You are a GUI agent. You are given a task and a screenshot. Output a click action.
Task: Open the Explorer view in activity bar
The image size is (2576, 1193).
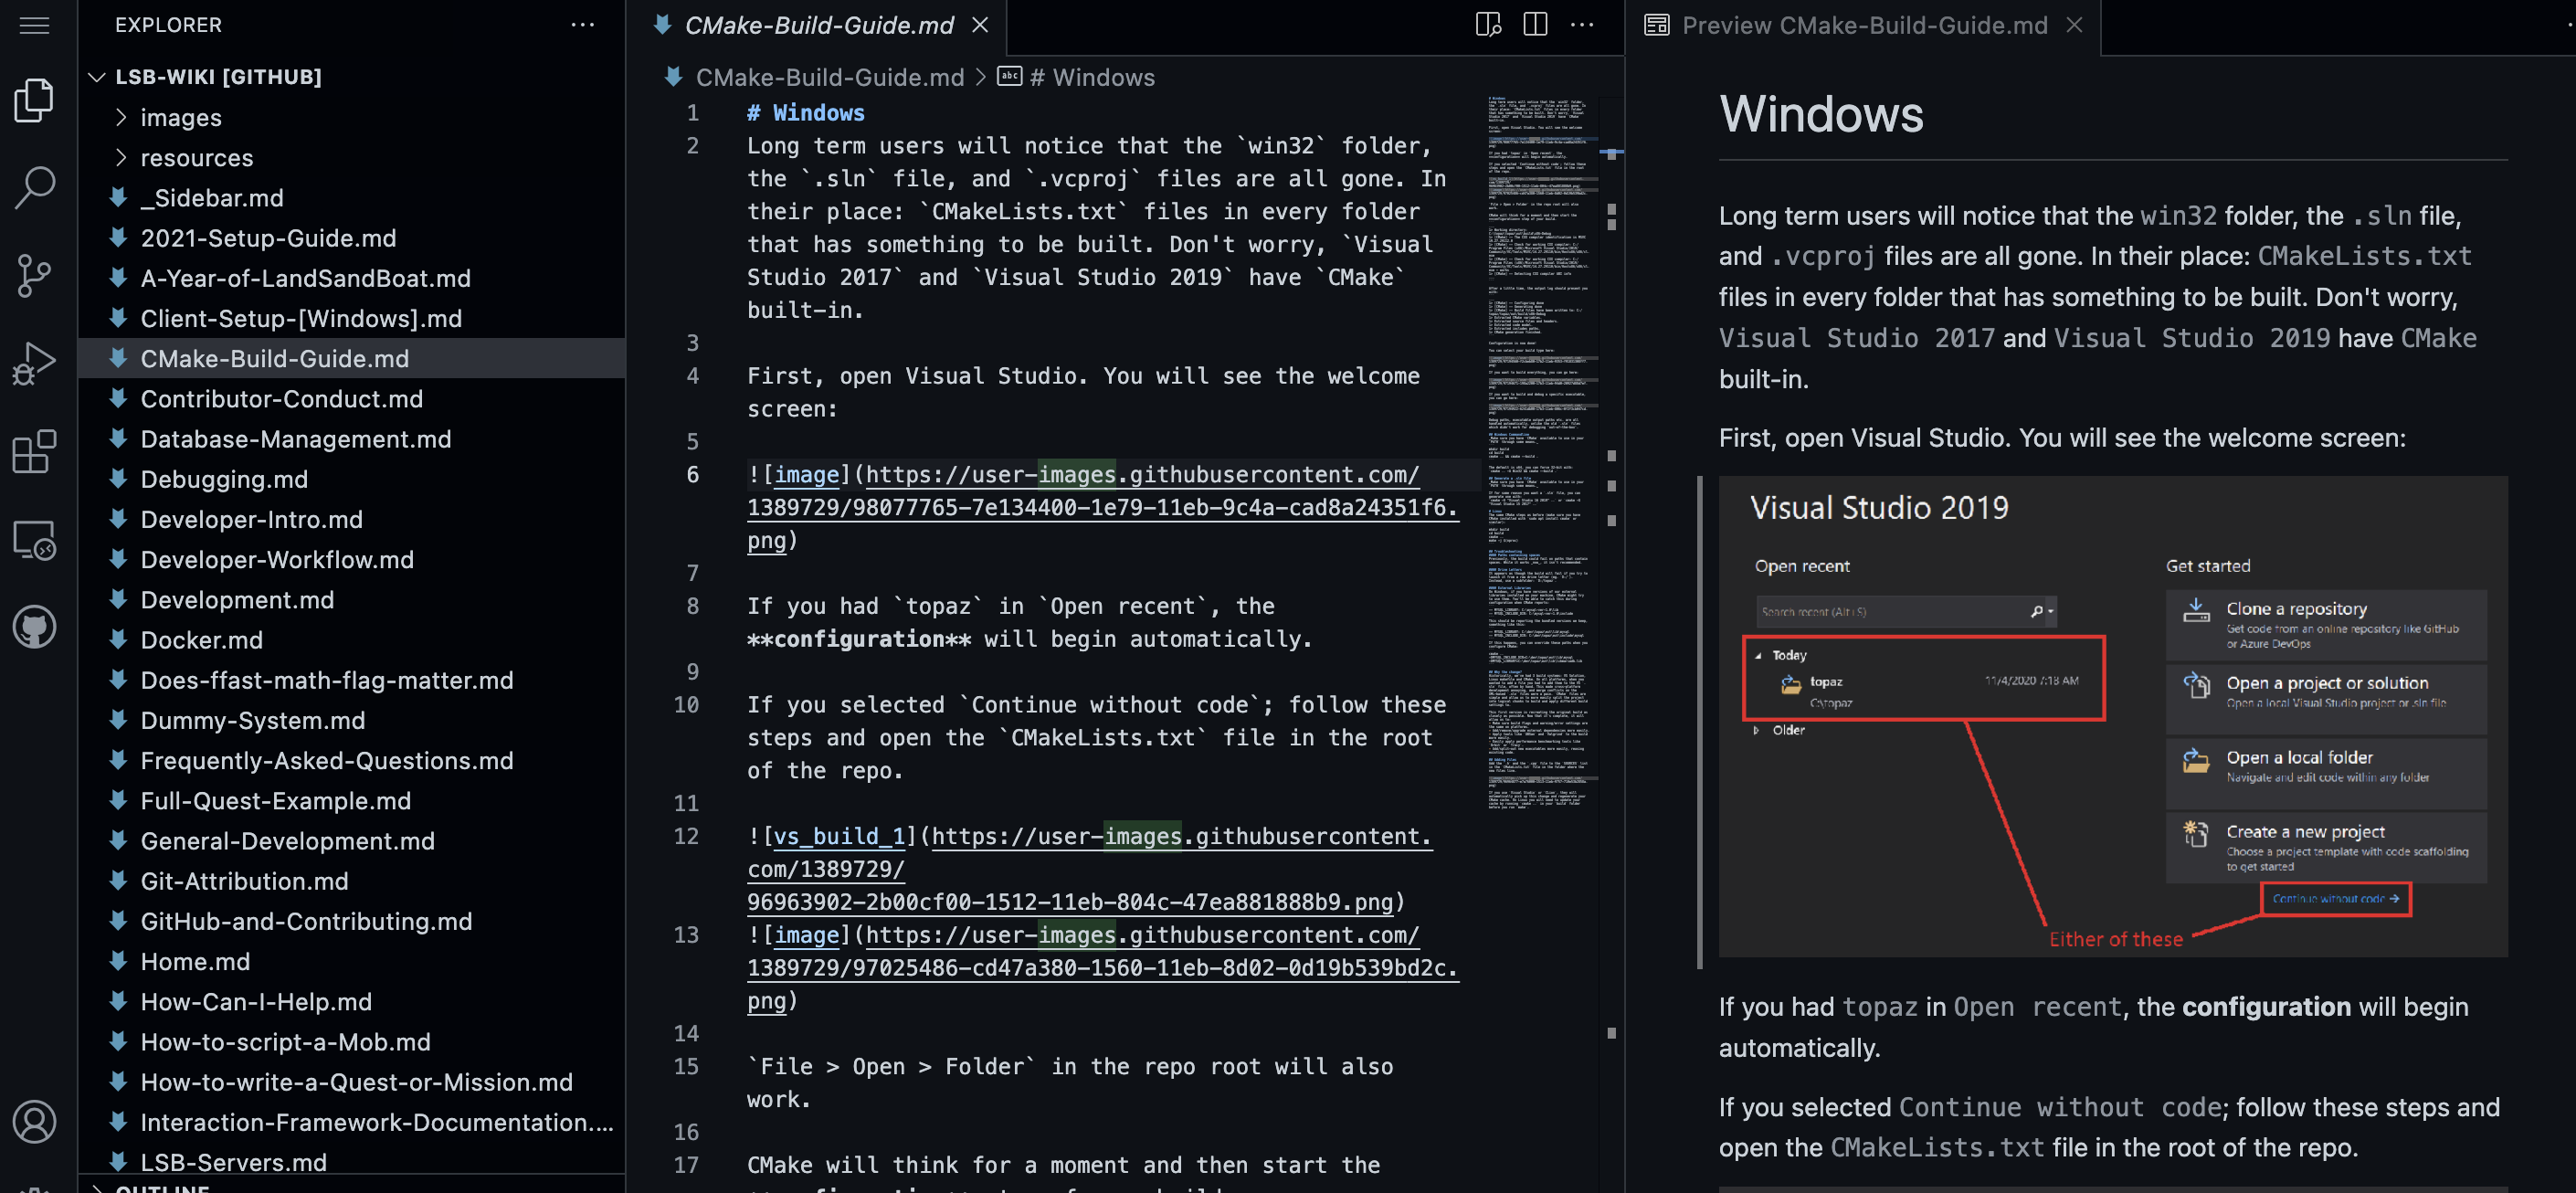click(34, 100)
